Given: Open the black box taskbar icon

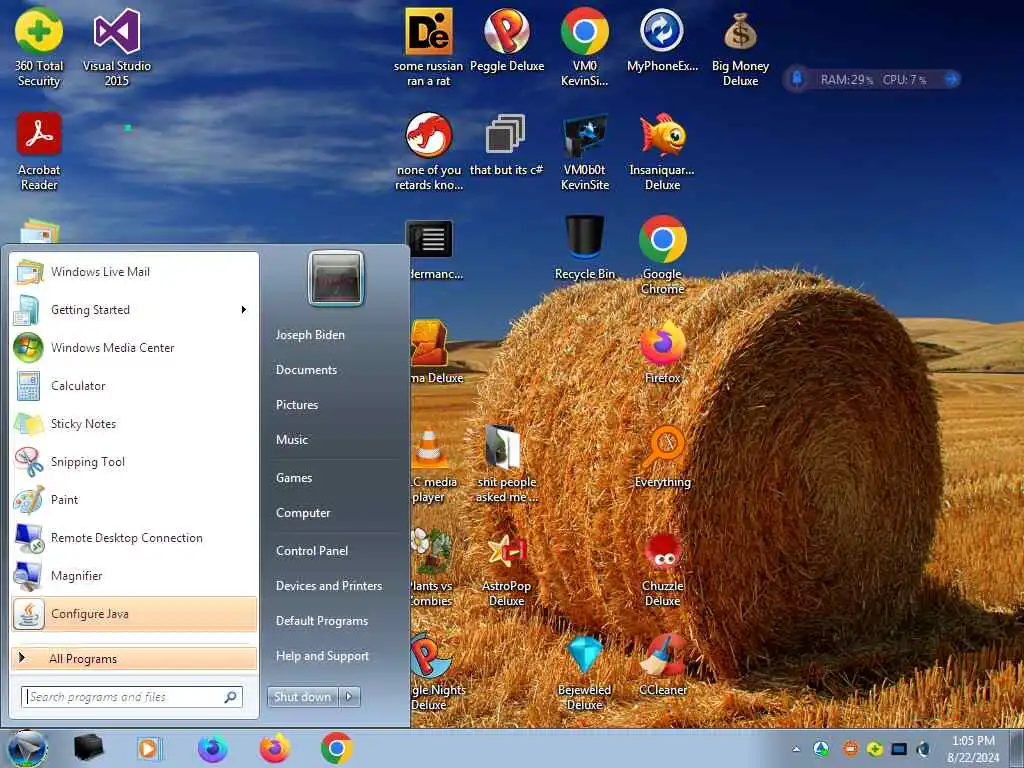Looking at the screenshot, I should 88,748.
